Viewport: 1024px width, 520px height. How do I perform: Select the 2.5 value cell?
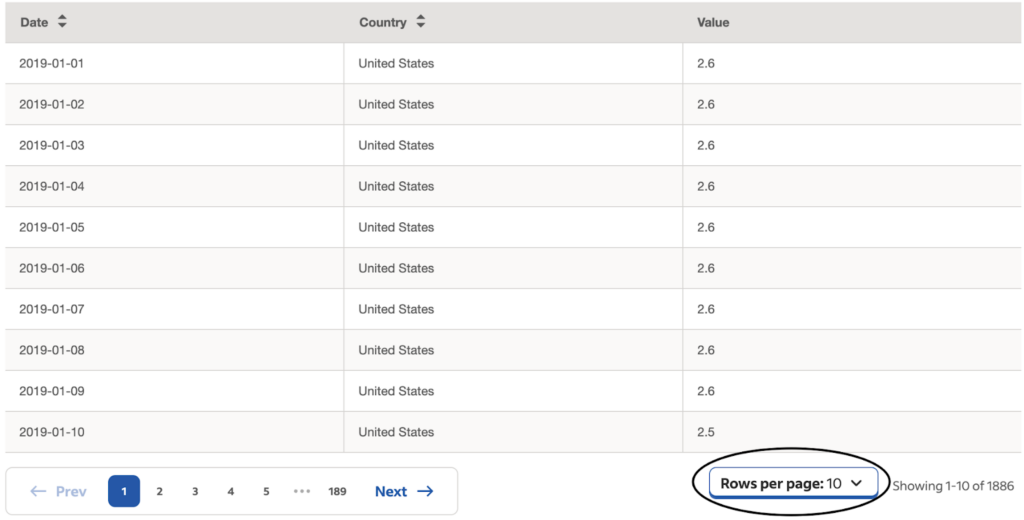(x=706, y=432)
